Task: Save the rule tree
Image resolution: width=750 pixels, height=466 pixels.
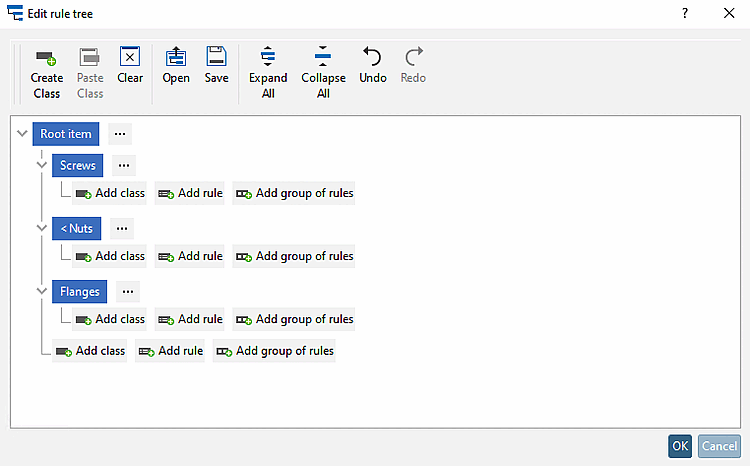Action: tap(216, 65)
